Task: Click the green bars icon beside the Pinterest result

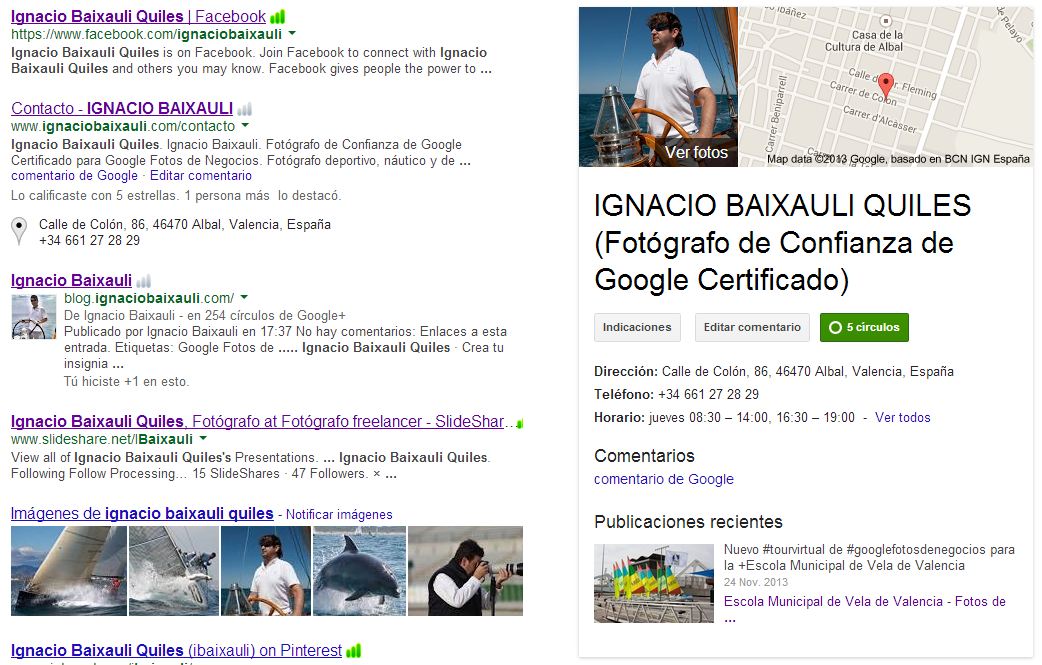Action: point(354,651)
